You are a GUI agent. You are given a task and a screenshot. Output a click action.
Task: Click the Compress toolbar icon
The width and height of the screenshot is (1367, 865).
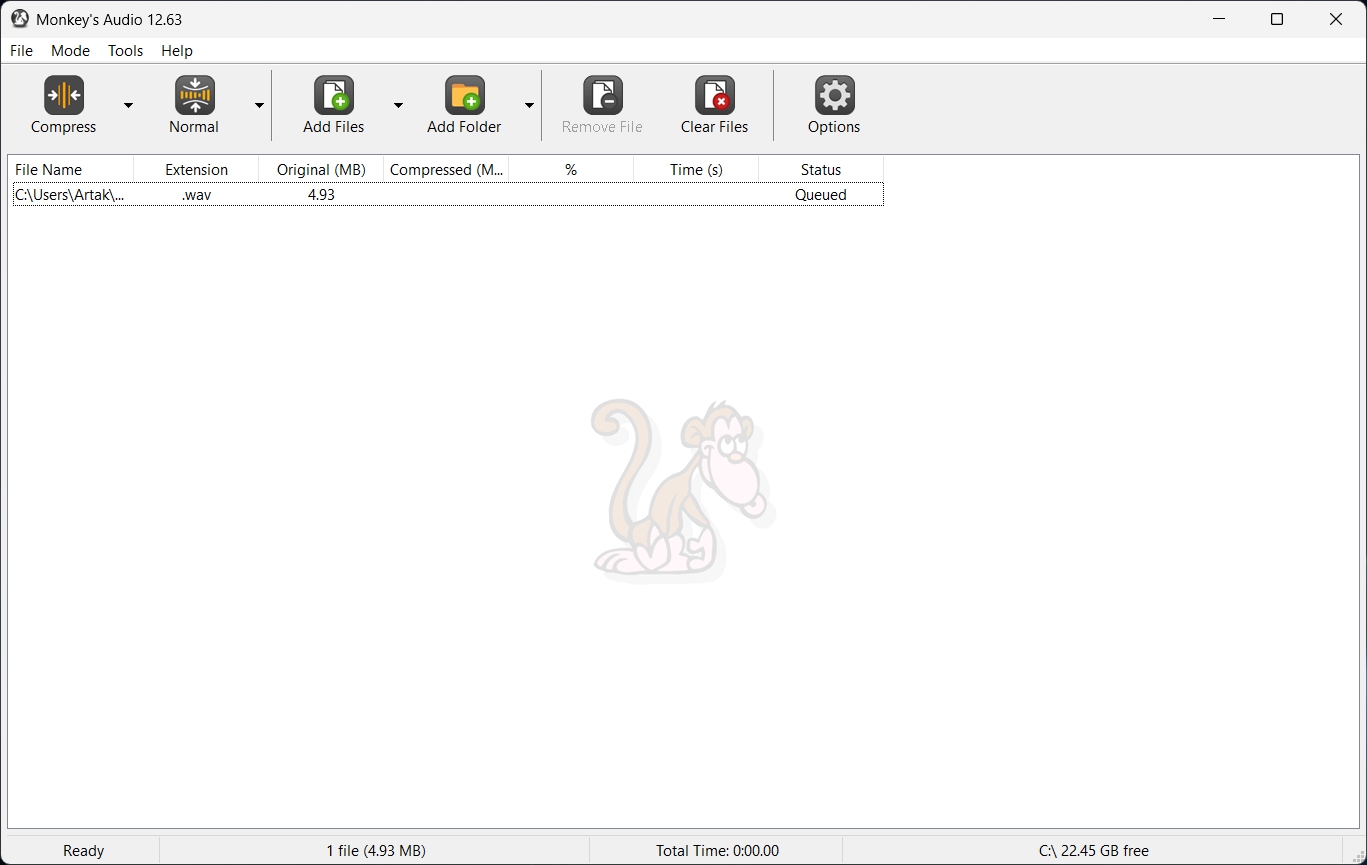(x=64, y=96)
